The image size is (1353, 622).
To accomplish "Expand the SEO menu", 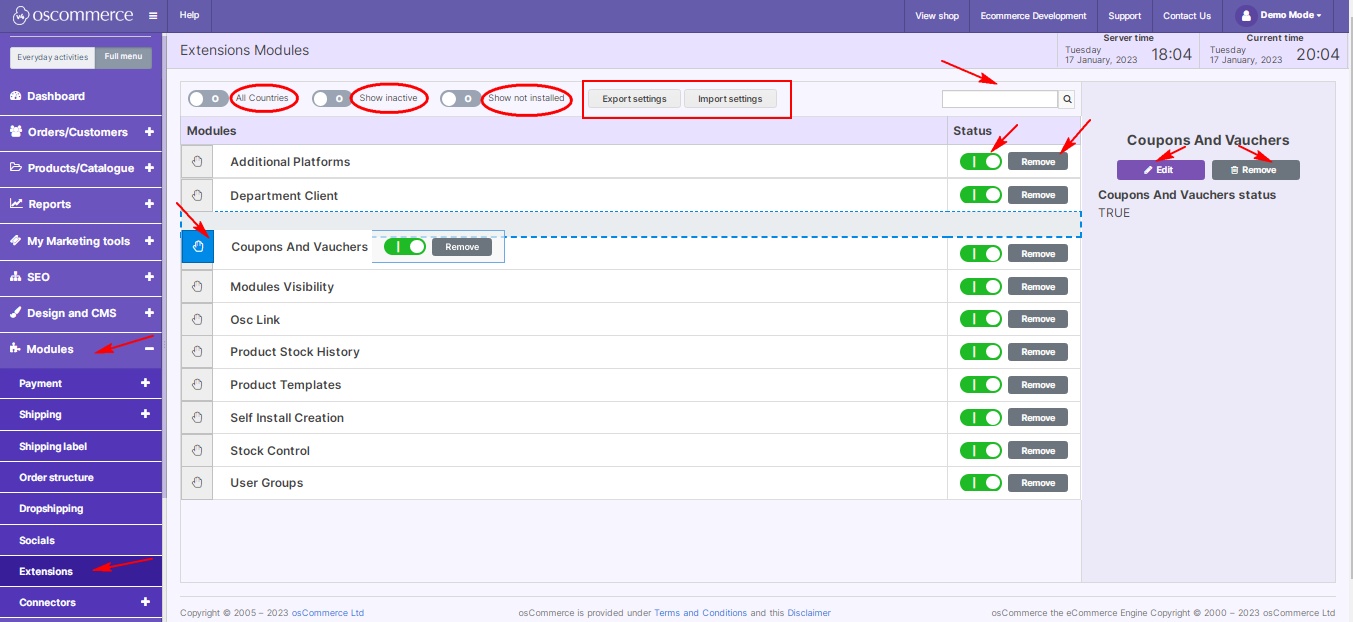I will click(149, 277).
